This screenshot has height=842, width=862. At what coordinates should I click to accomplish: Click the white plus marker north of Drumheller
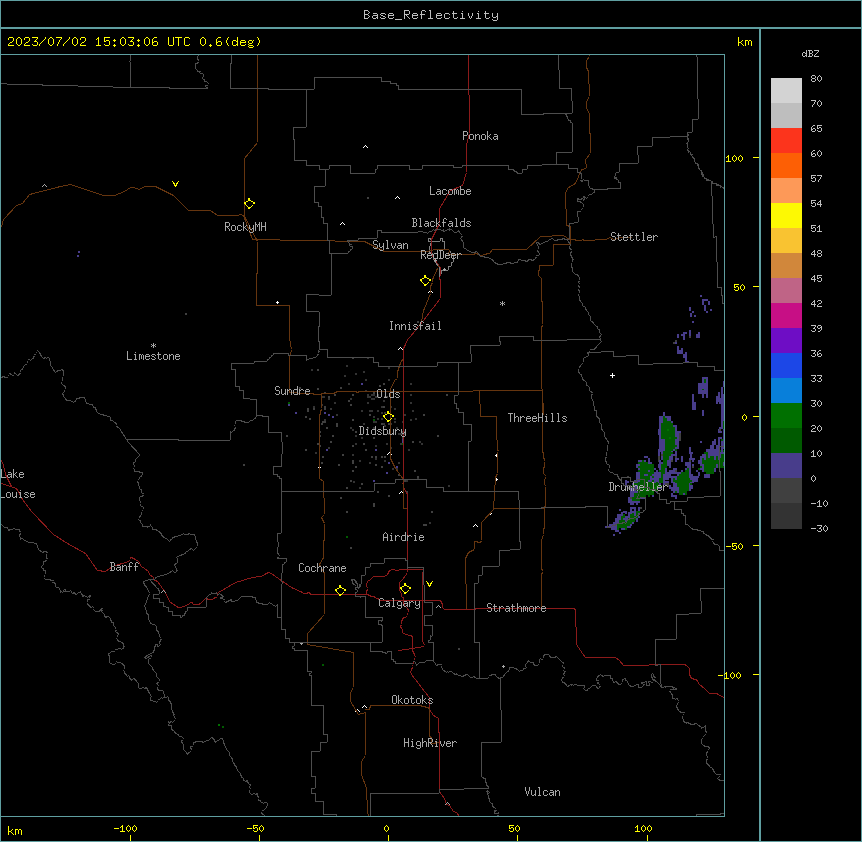click(x=612, y=375)
